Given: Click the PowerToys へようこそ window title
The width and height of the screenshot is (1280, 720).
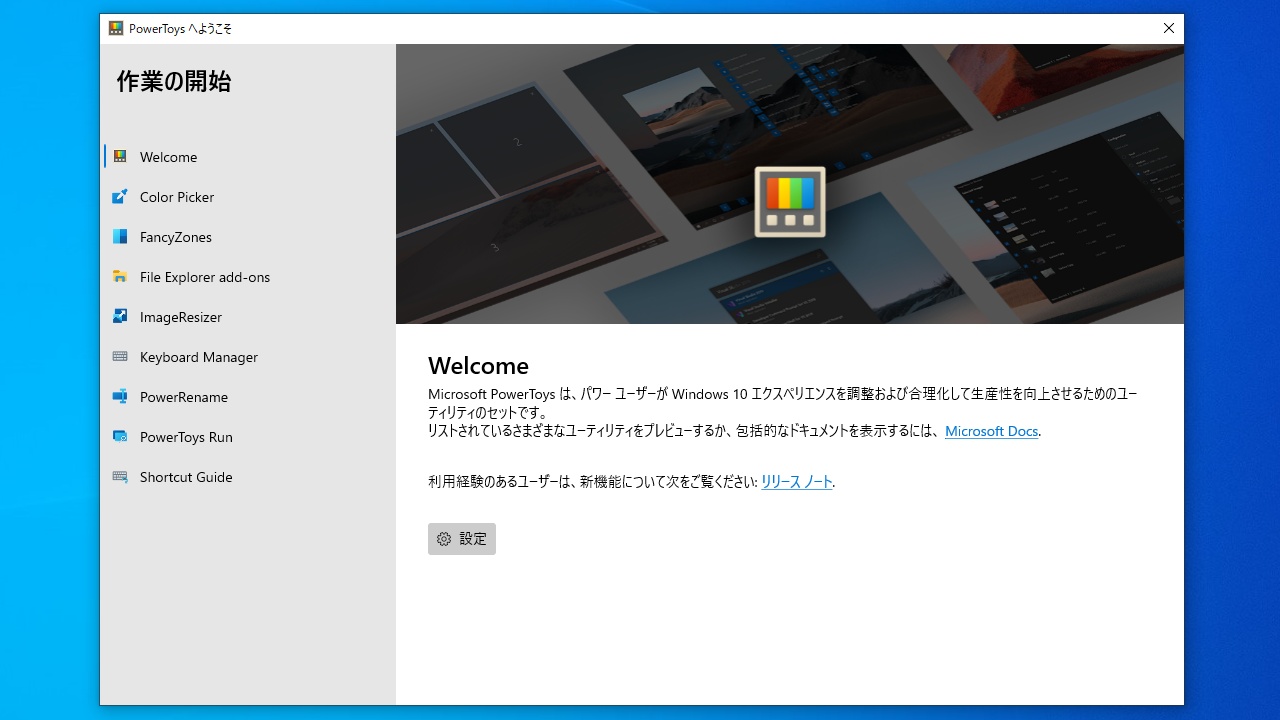Looking at the screenshot, I should [180, 29].
